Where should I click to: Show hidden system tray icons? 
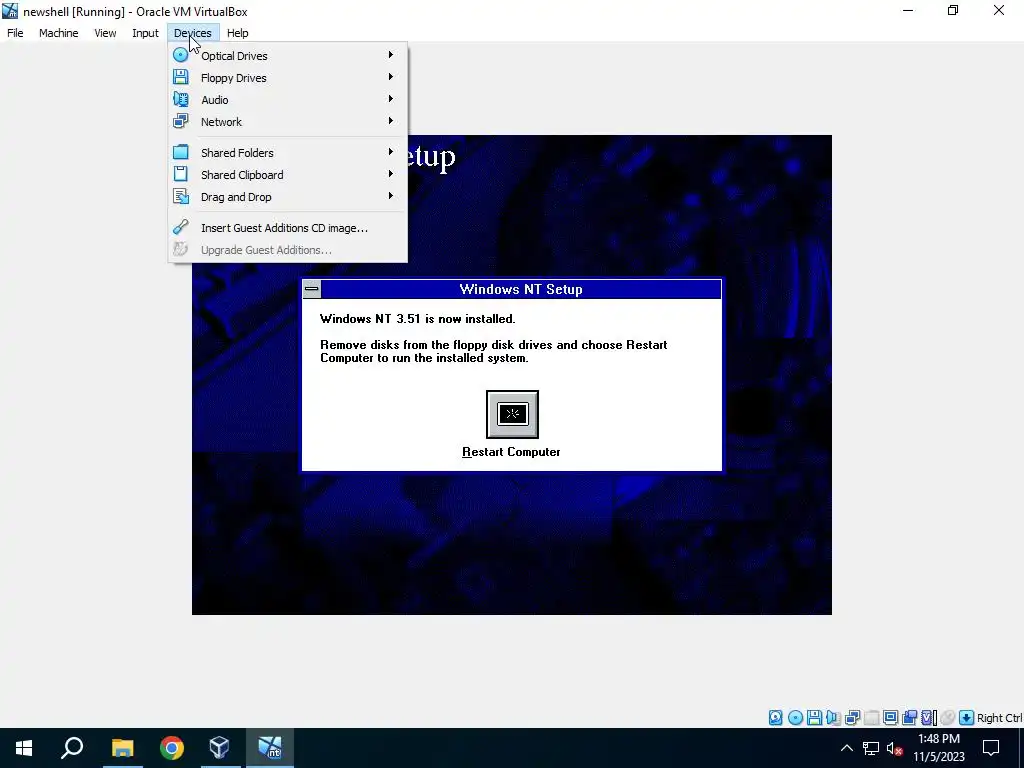click(x=846, y=748)
